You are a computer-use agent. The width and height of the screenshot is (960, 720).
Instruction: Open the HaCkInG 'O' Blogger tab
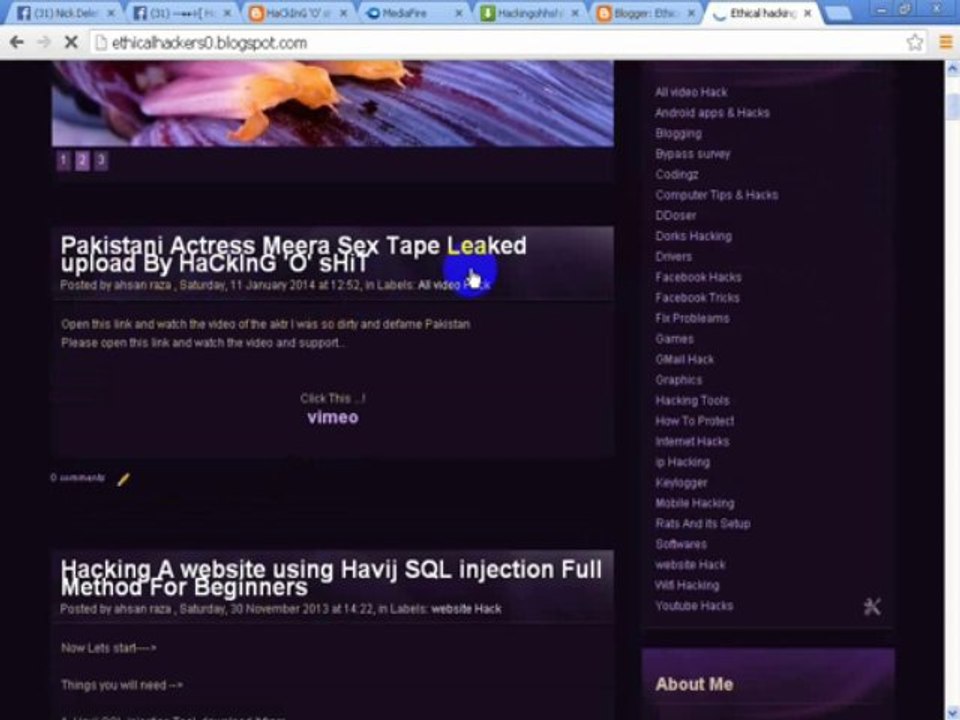point(297,13)
